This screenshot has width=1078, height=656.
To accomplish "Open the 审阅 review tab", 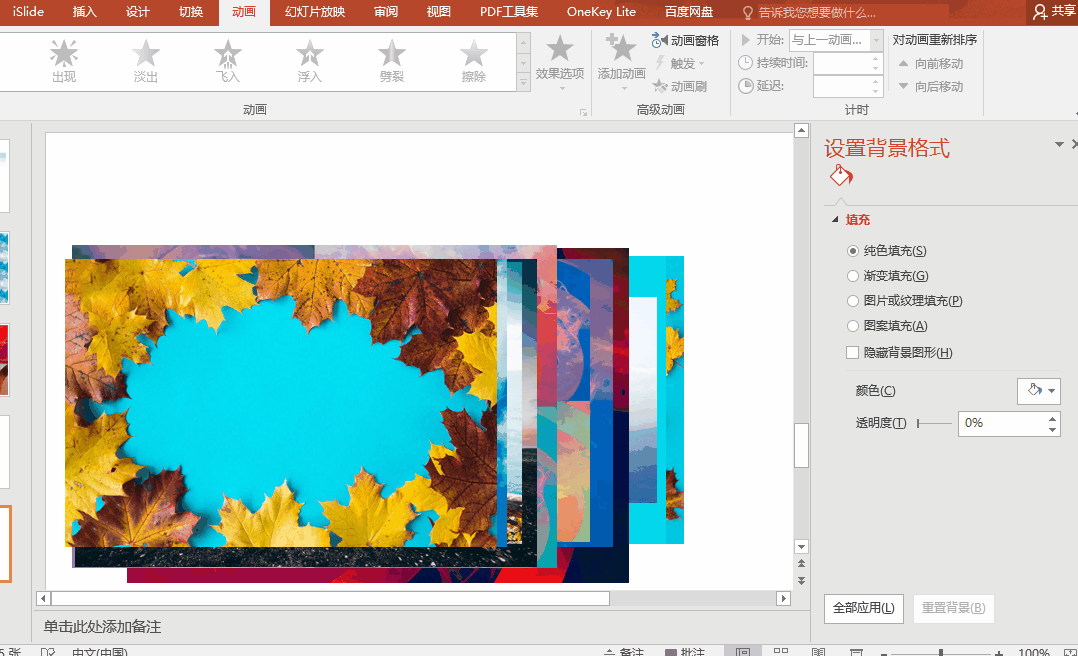I will click(386, 12).
